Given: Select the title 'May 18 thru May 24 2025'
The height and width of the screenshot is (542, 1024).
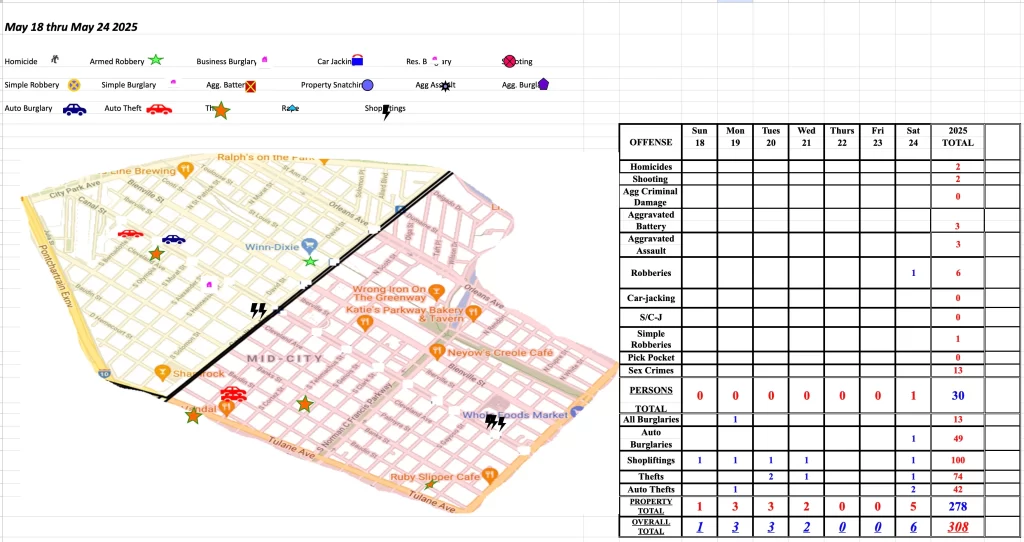Looking at the screenshot, I should [71, 27].
